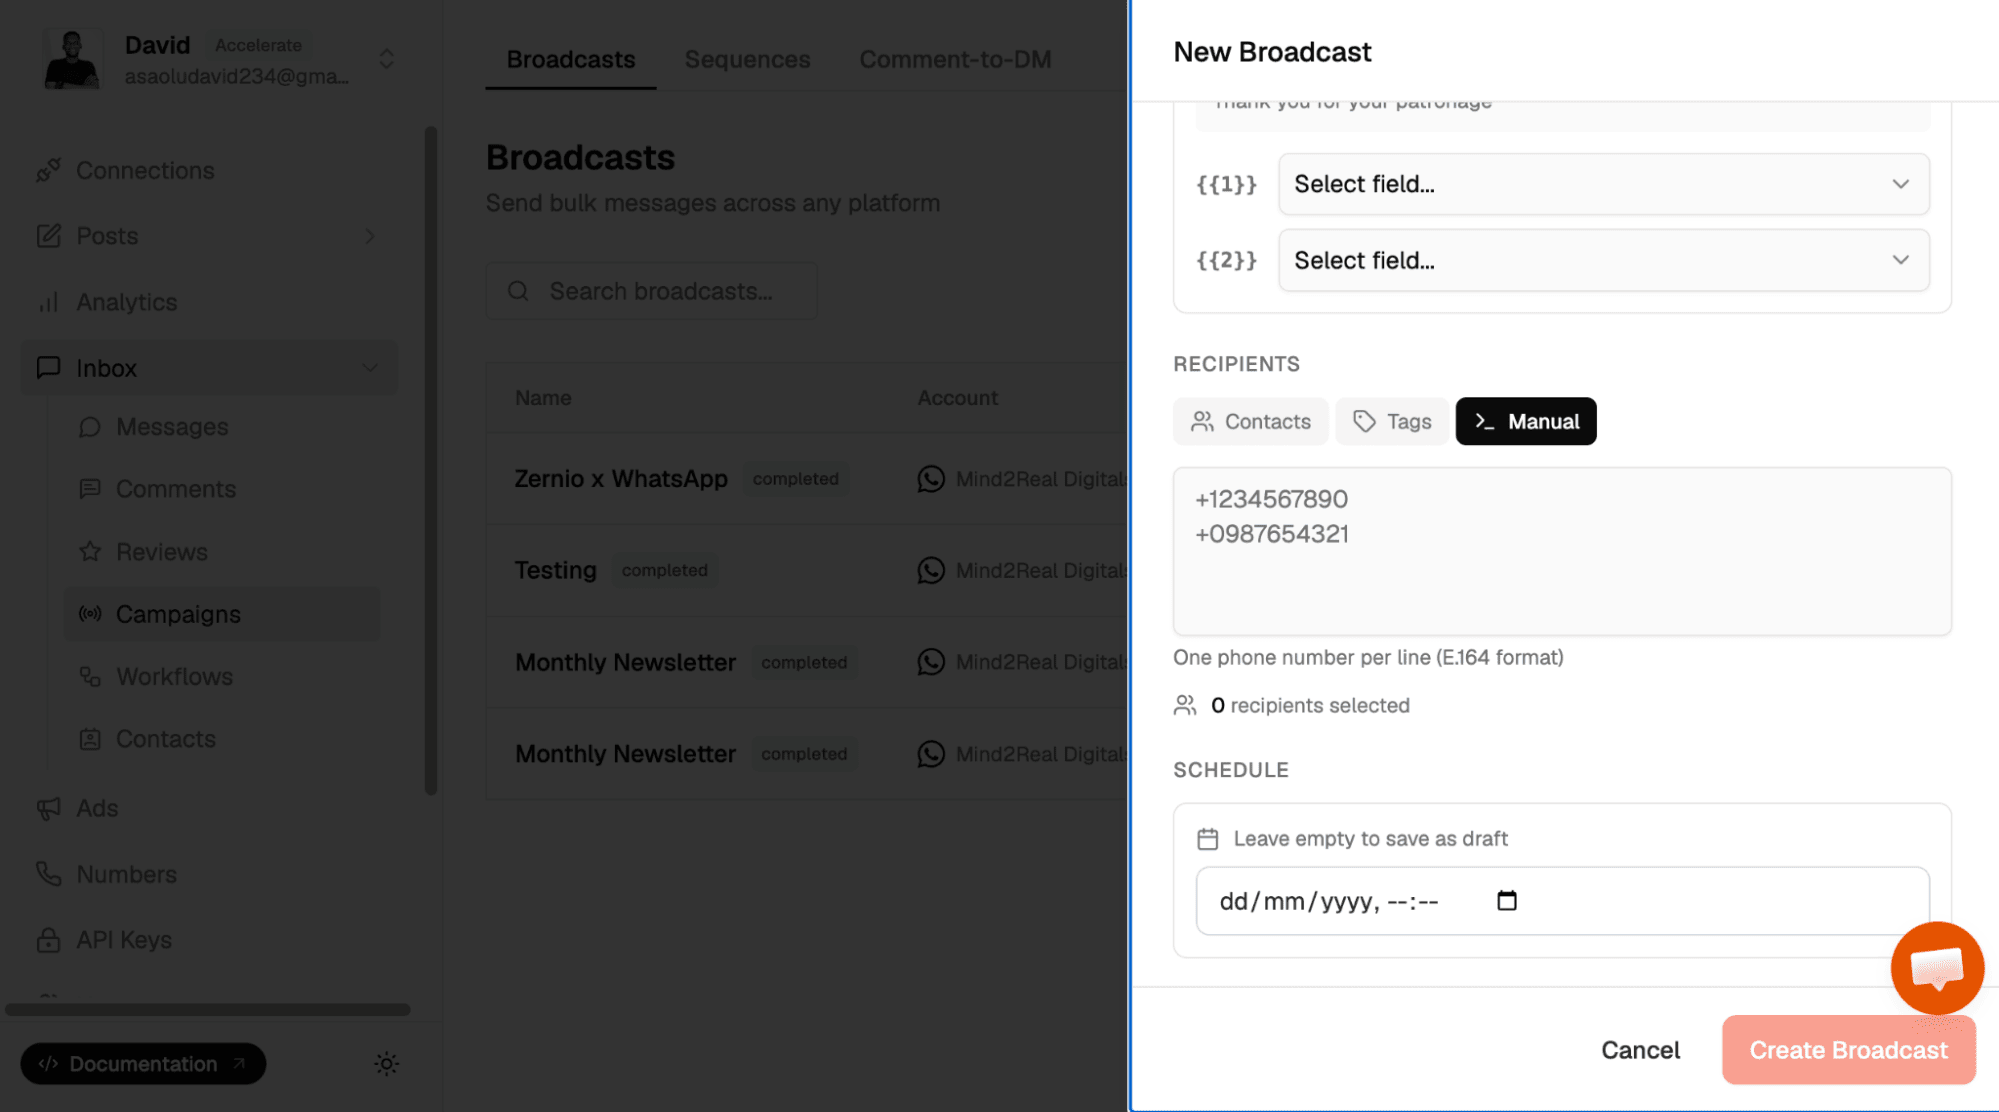Click the API Keys lock icon
Screen dimensions: 1999x1112
48,940
